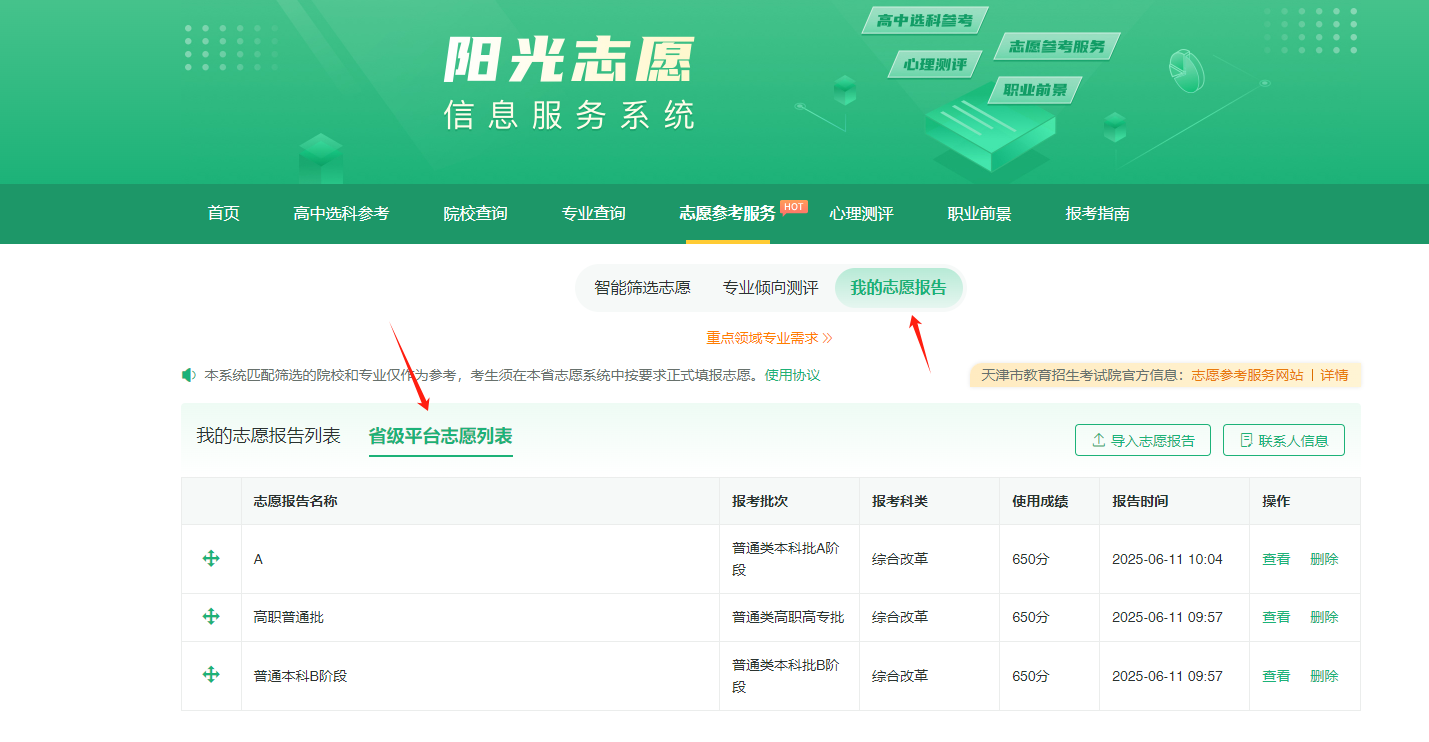Open 重点领域专业需求 link
The width and height of the screenshot is (1429, 742).
[x=769, y=338]
